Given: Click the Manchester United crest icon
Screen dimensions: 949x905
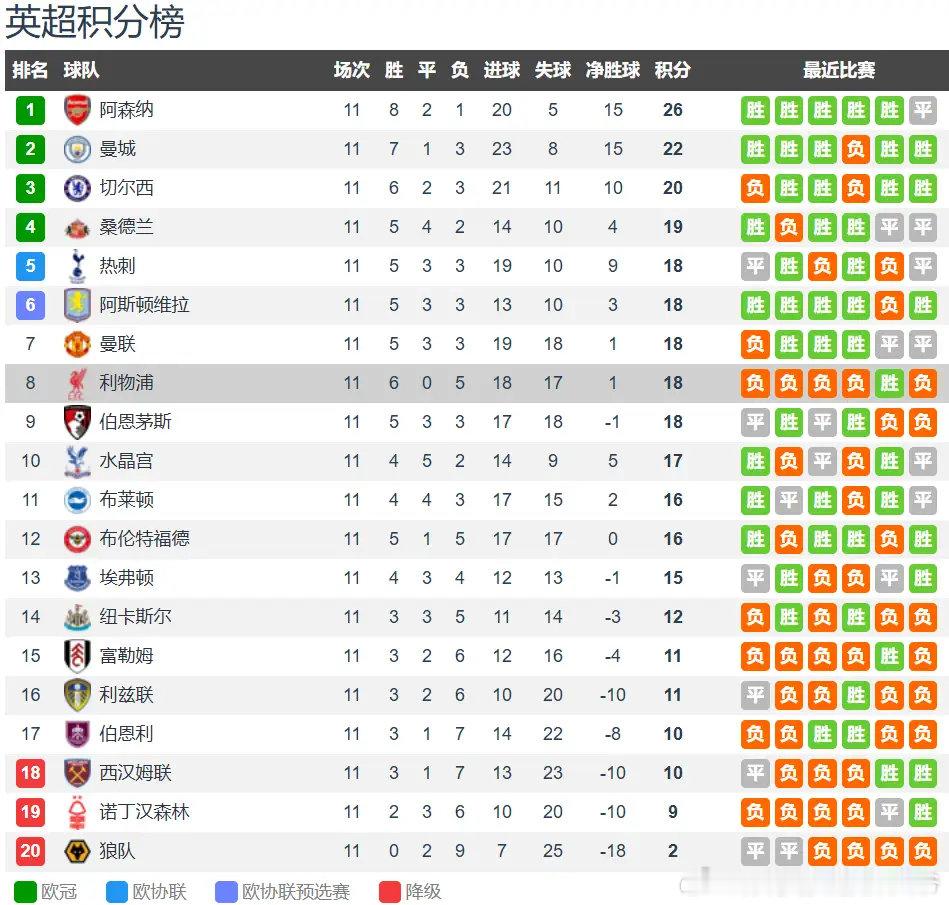Looking at the screenshot, I should coord(77,344).
